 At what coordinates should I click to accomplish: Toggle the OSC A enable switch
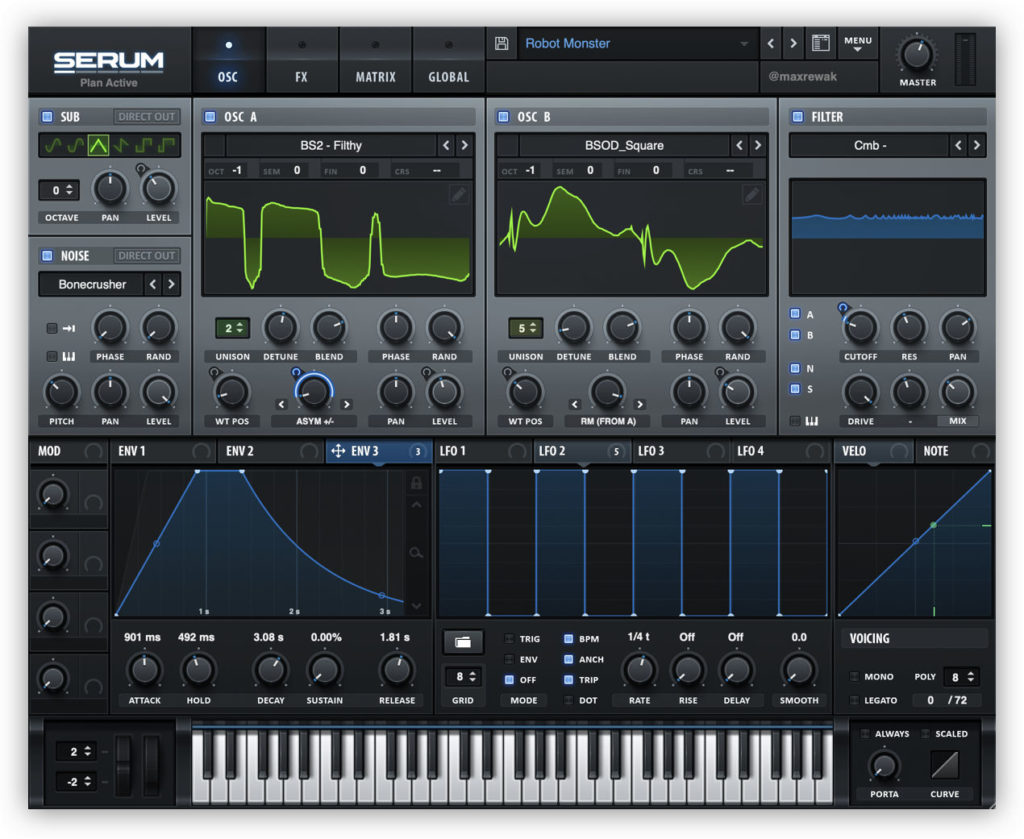pyautogui.click(x=210, y=117)
